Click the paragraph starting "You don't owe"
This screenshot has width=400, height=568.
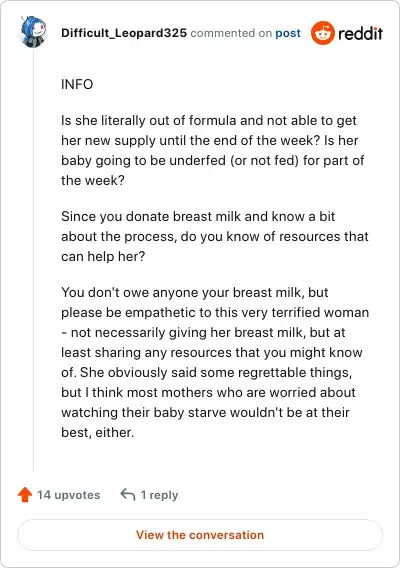click(215, 362)
